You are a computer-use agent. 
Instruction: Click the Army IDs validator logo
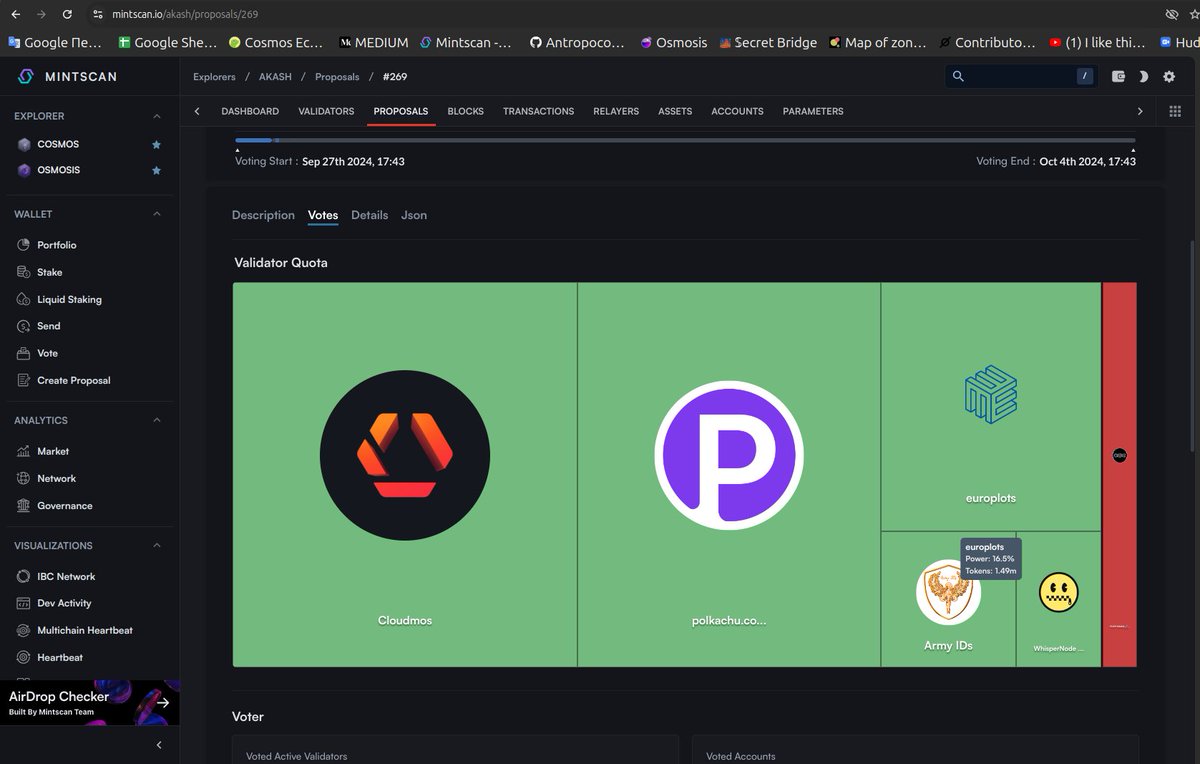click(x=948, y=592)
